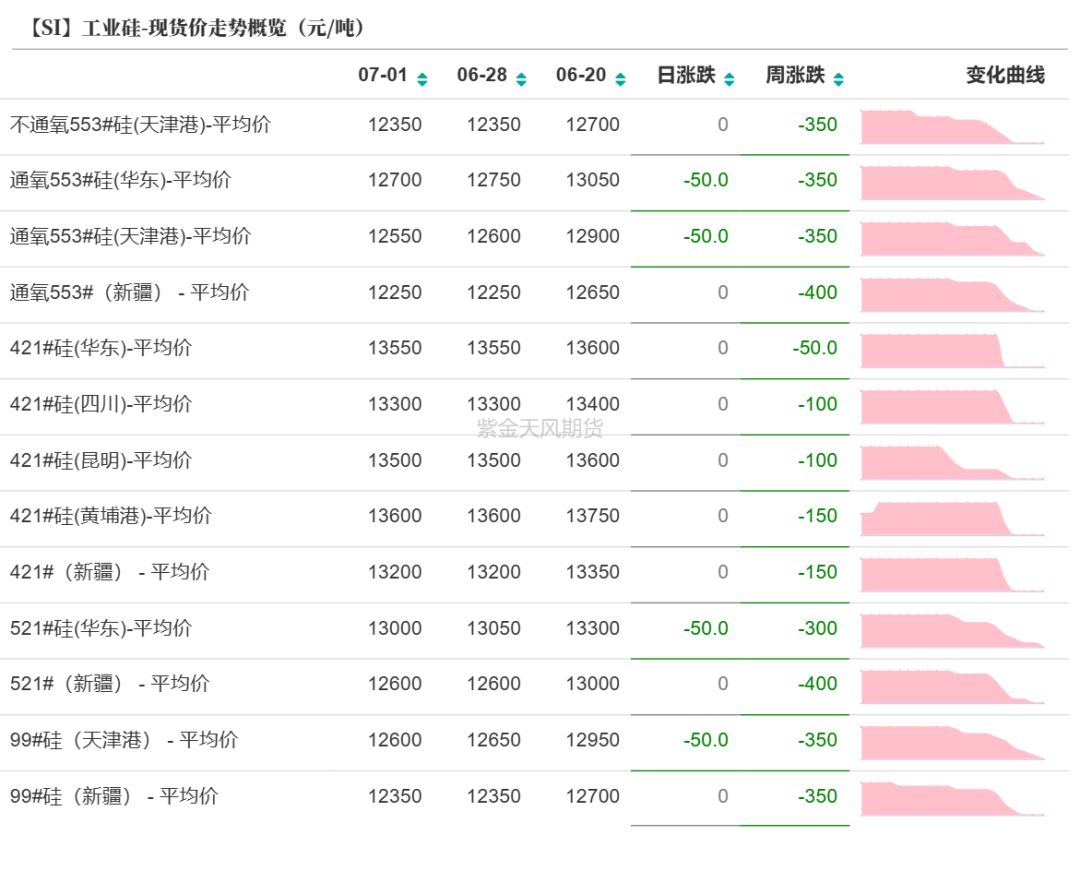The image size is (1080, 871).
Task: Click the 周涨跌 column sort icon
Action: (x=838, y=78)
